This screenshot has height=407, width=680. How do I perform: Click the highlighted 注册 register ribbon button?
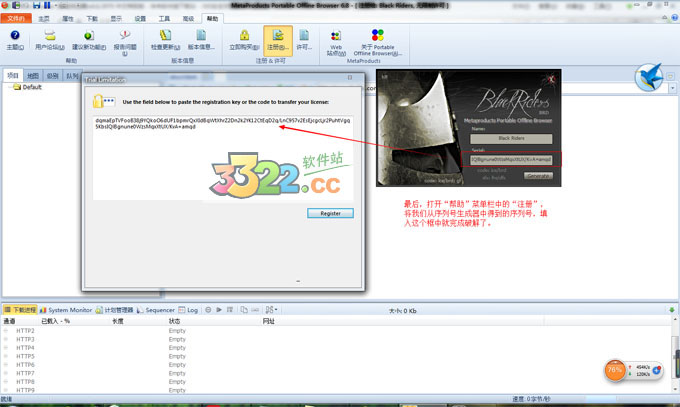(x=278, y=40)
